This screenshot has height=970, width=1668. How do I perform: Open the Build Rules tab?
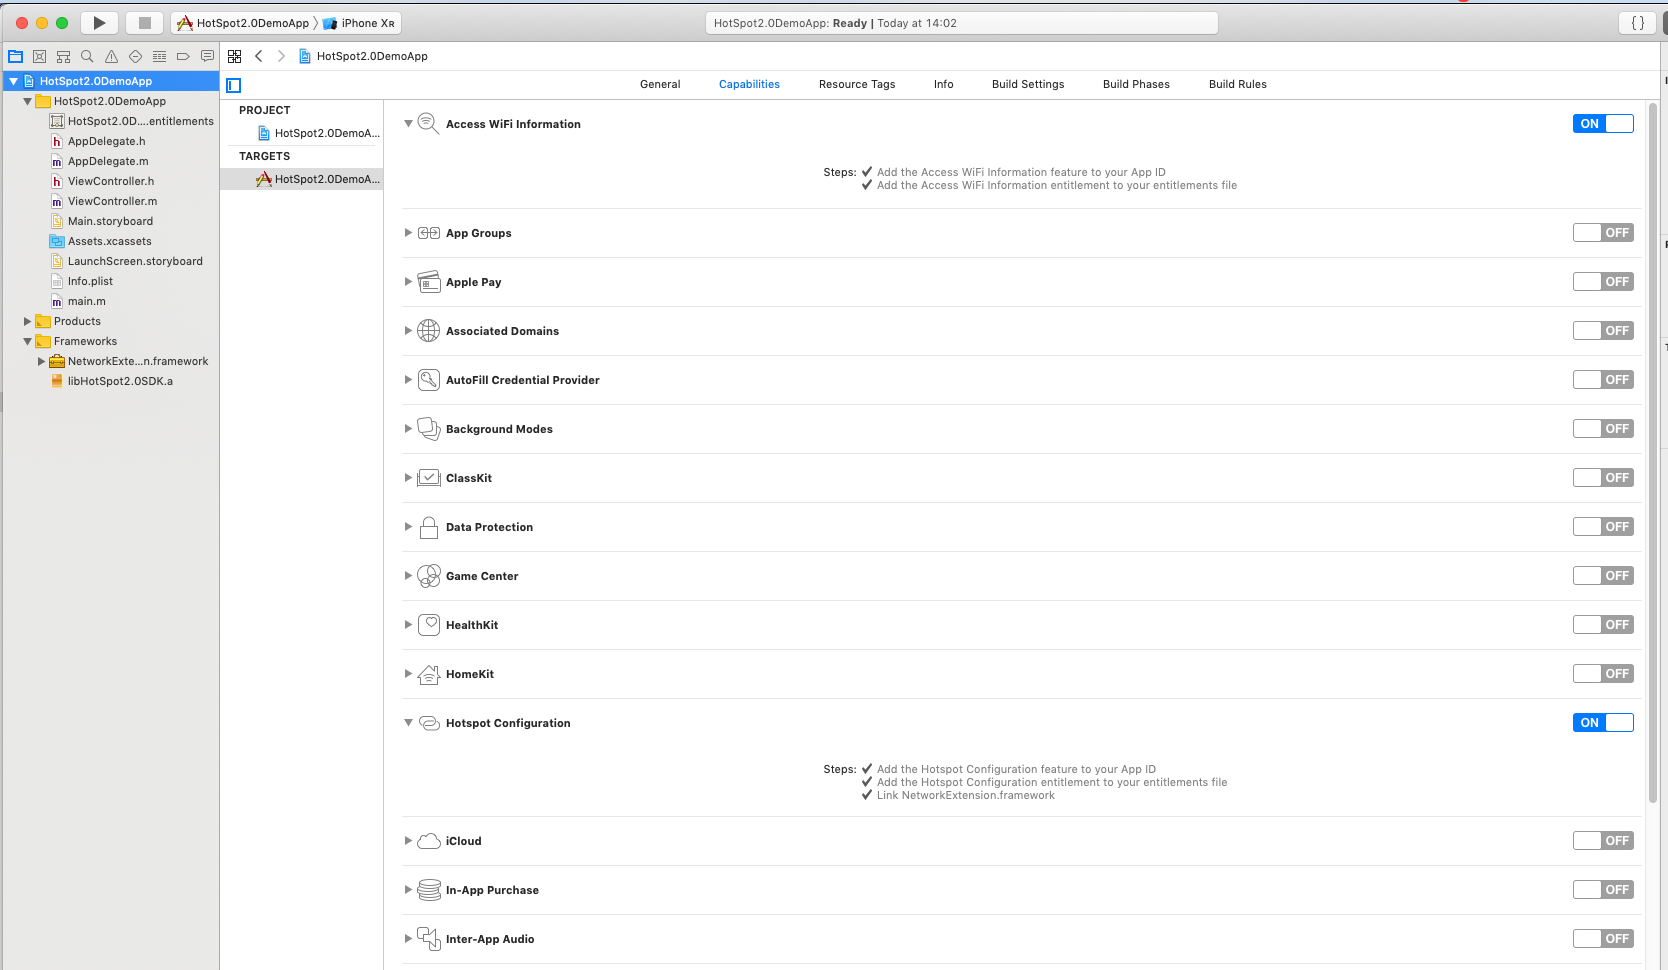pos(1237,84)
